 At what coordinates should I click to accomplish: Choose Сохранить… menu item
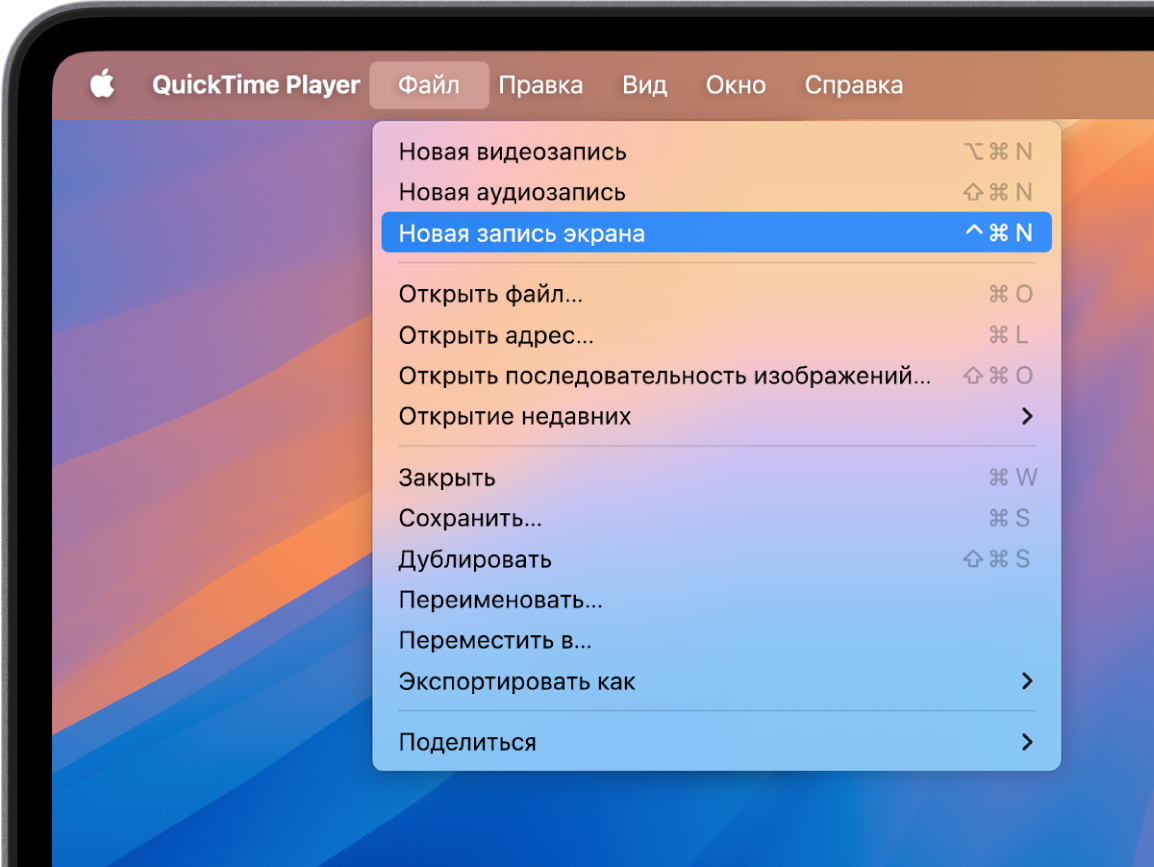point(717,518)
